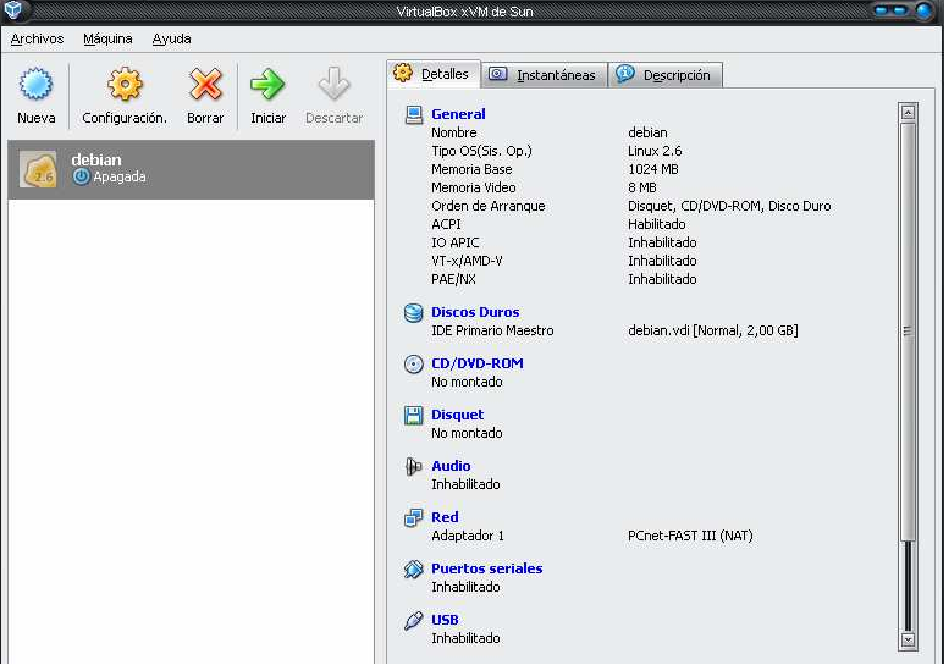The width and height of the screenshot is (944, 664).
Task: Click the VT-x/AMD-V label
Action: [467, 261]
